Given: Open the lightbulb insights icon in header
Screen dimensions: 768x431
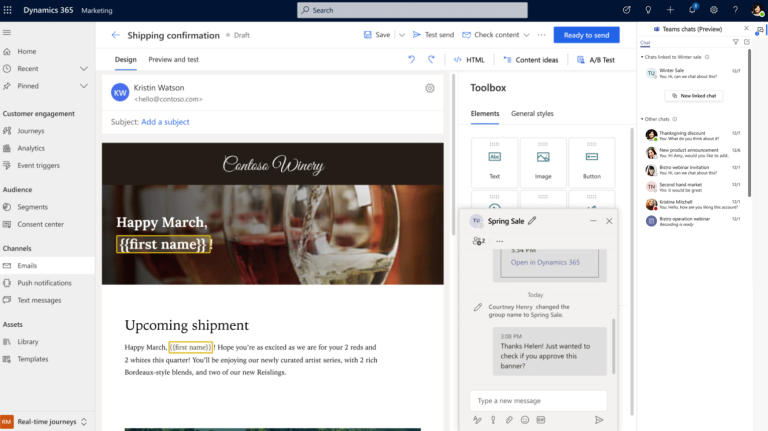Looking at the screenshot, I should tap(648, 10).
